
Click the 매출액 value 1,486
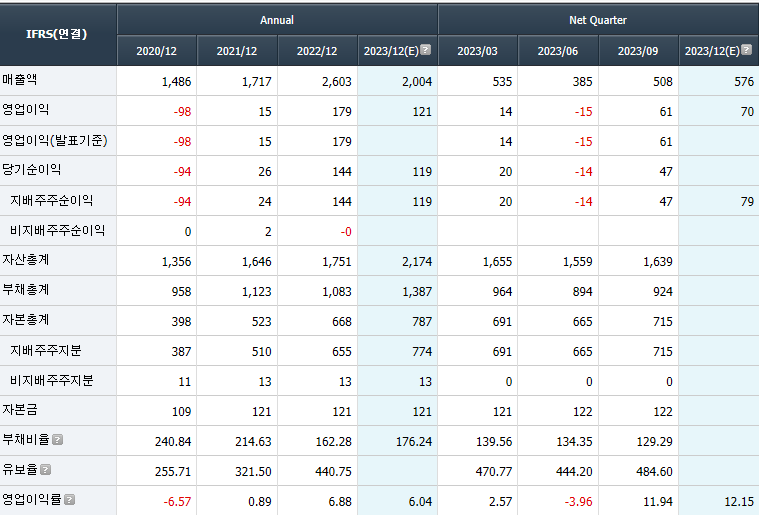pyautogui.click(x=176, y=82)
